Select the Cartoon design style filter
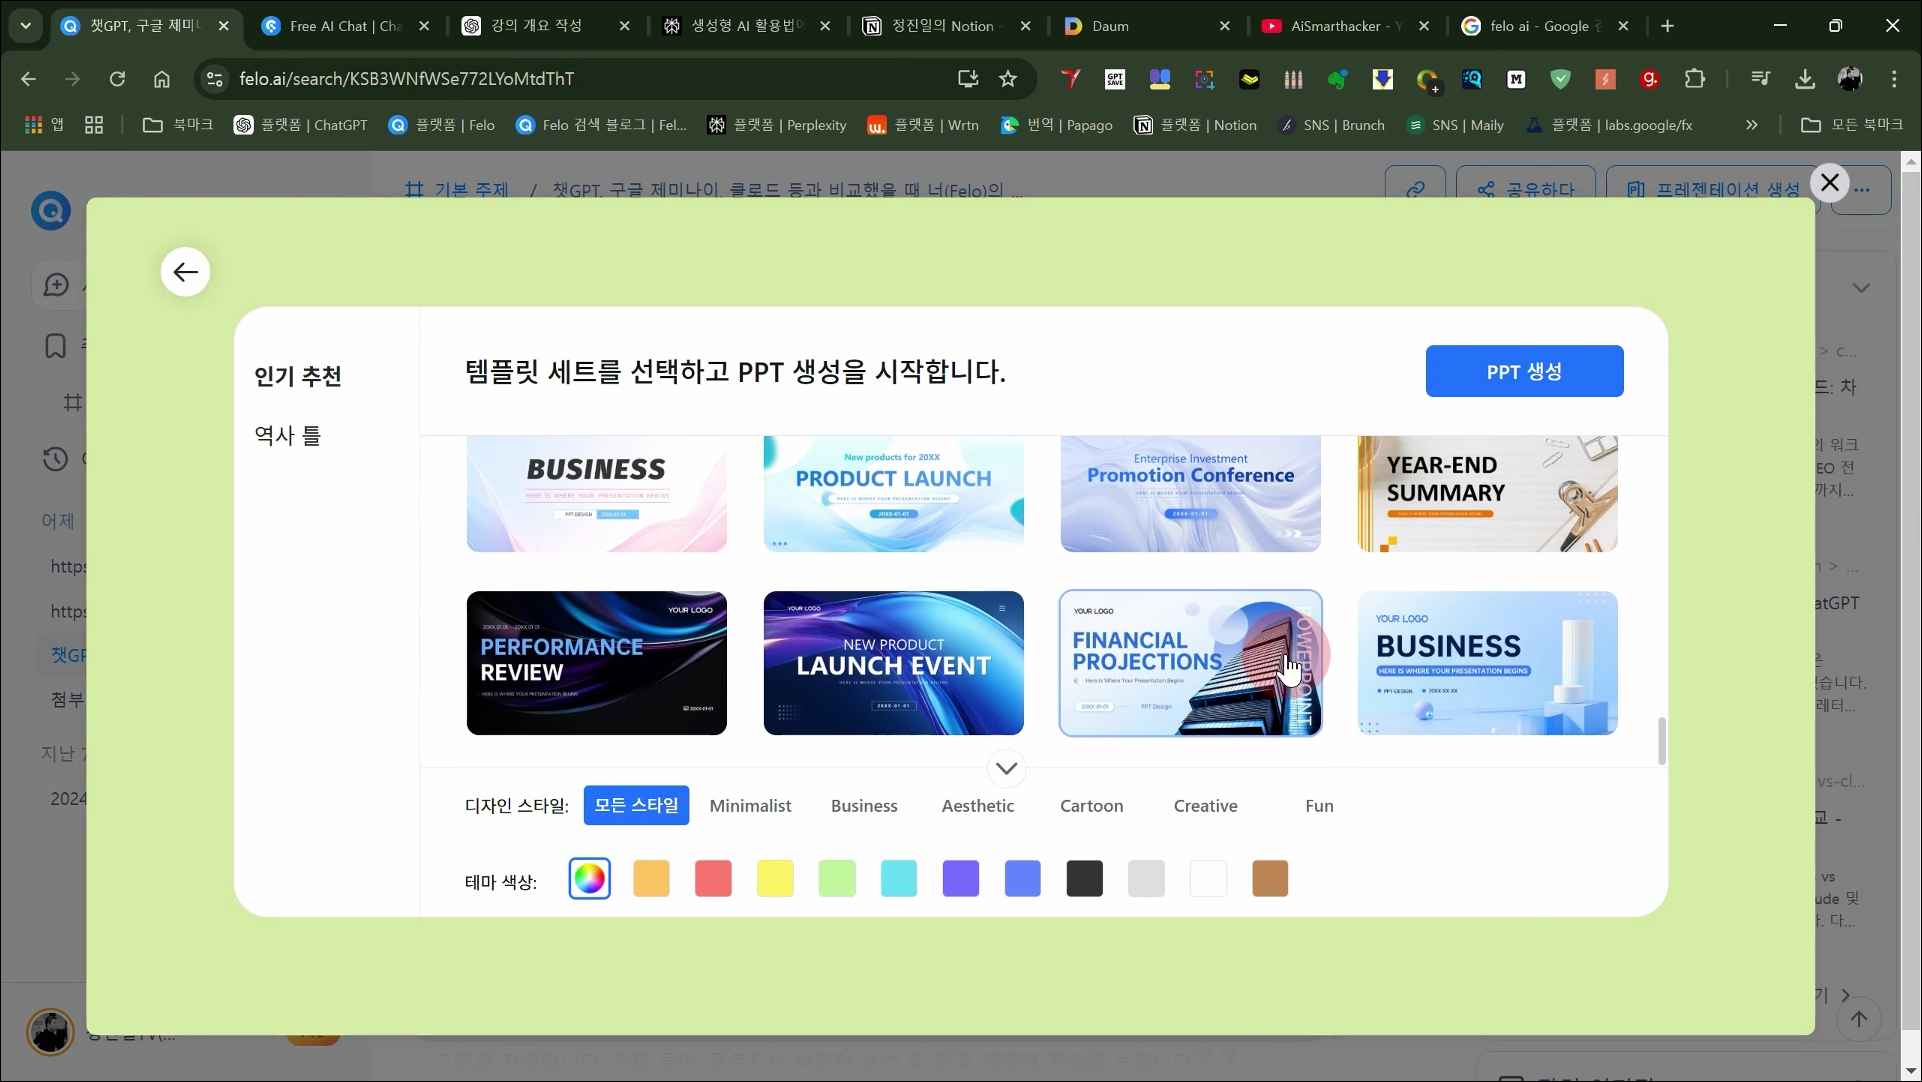The image size is (1922, 1082). coord(1091,806)
